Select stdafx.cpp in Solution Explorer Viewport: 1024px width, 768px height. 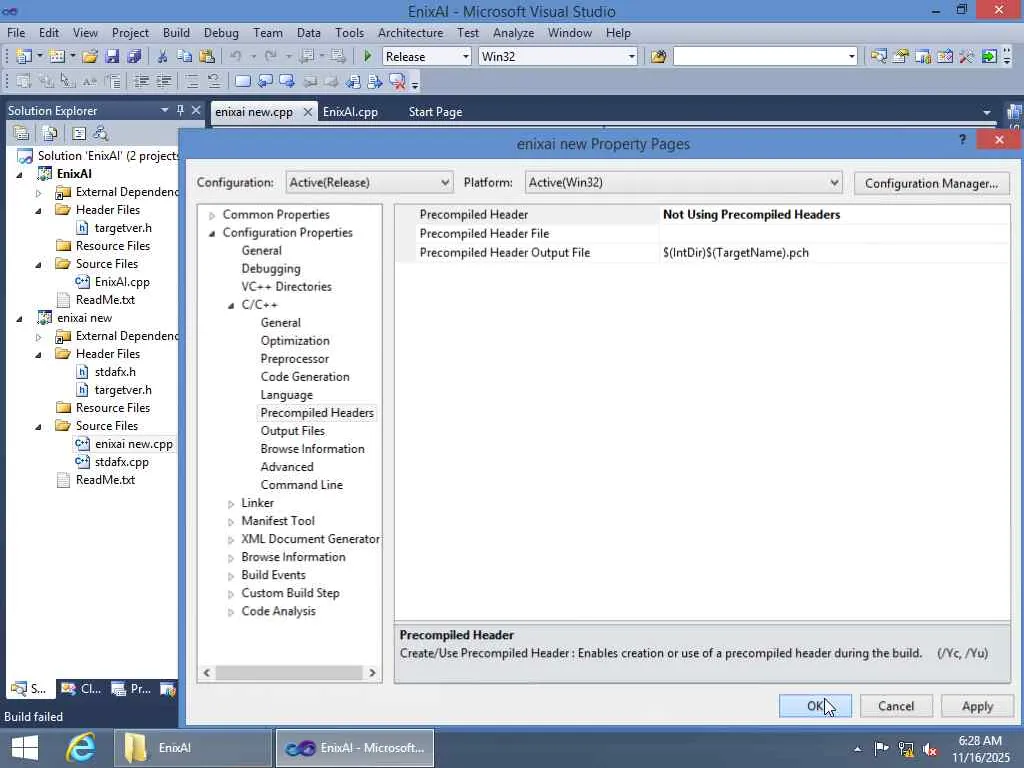tap(121, 462)
